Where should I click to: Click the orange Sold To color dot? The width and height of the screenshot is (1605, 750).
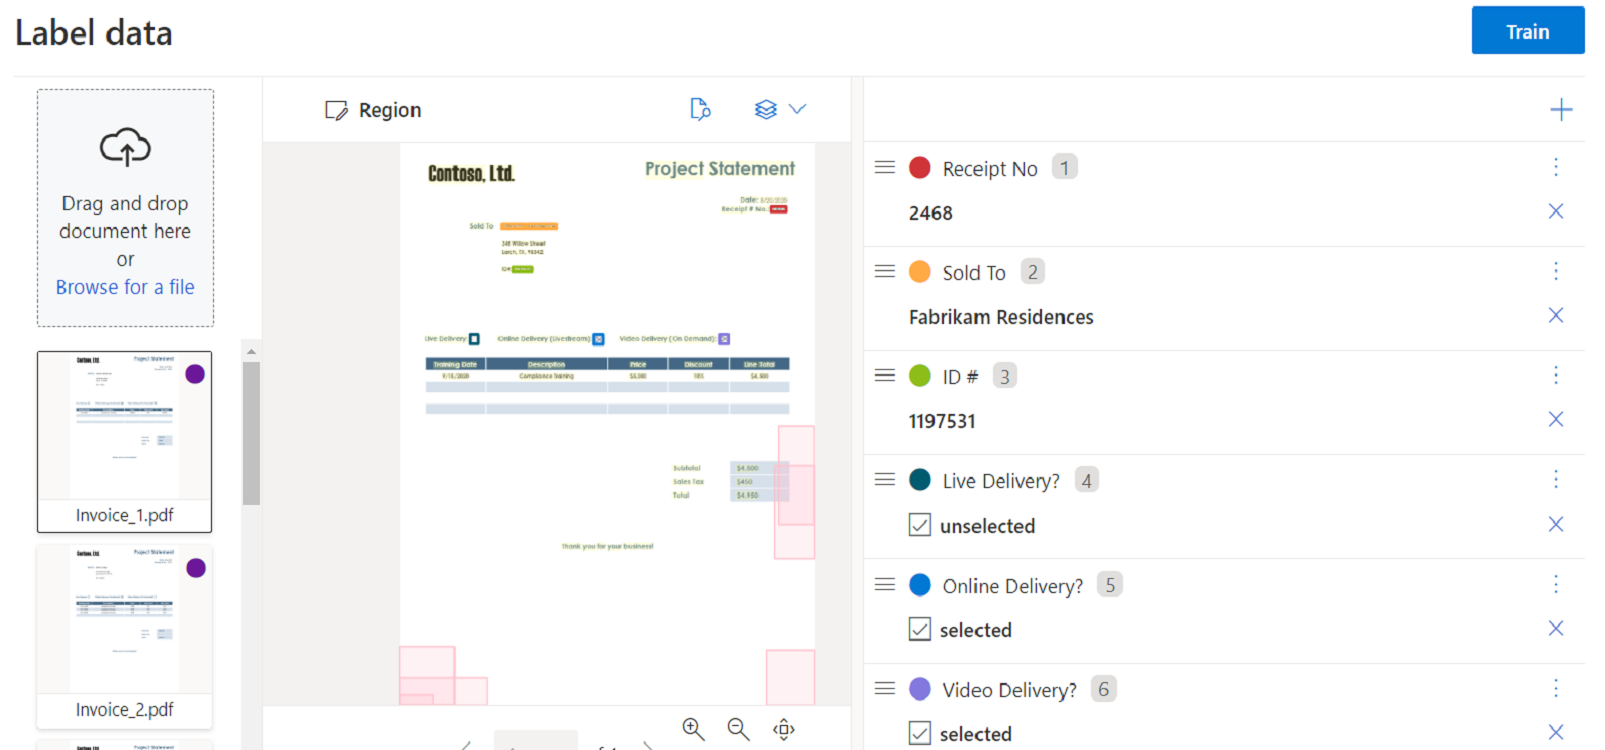click(x=920, y=271)
